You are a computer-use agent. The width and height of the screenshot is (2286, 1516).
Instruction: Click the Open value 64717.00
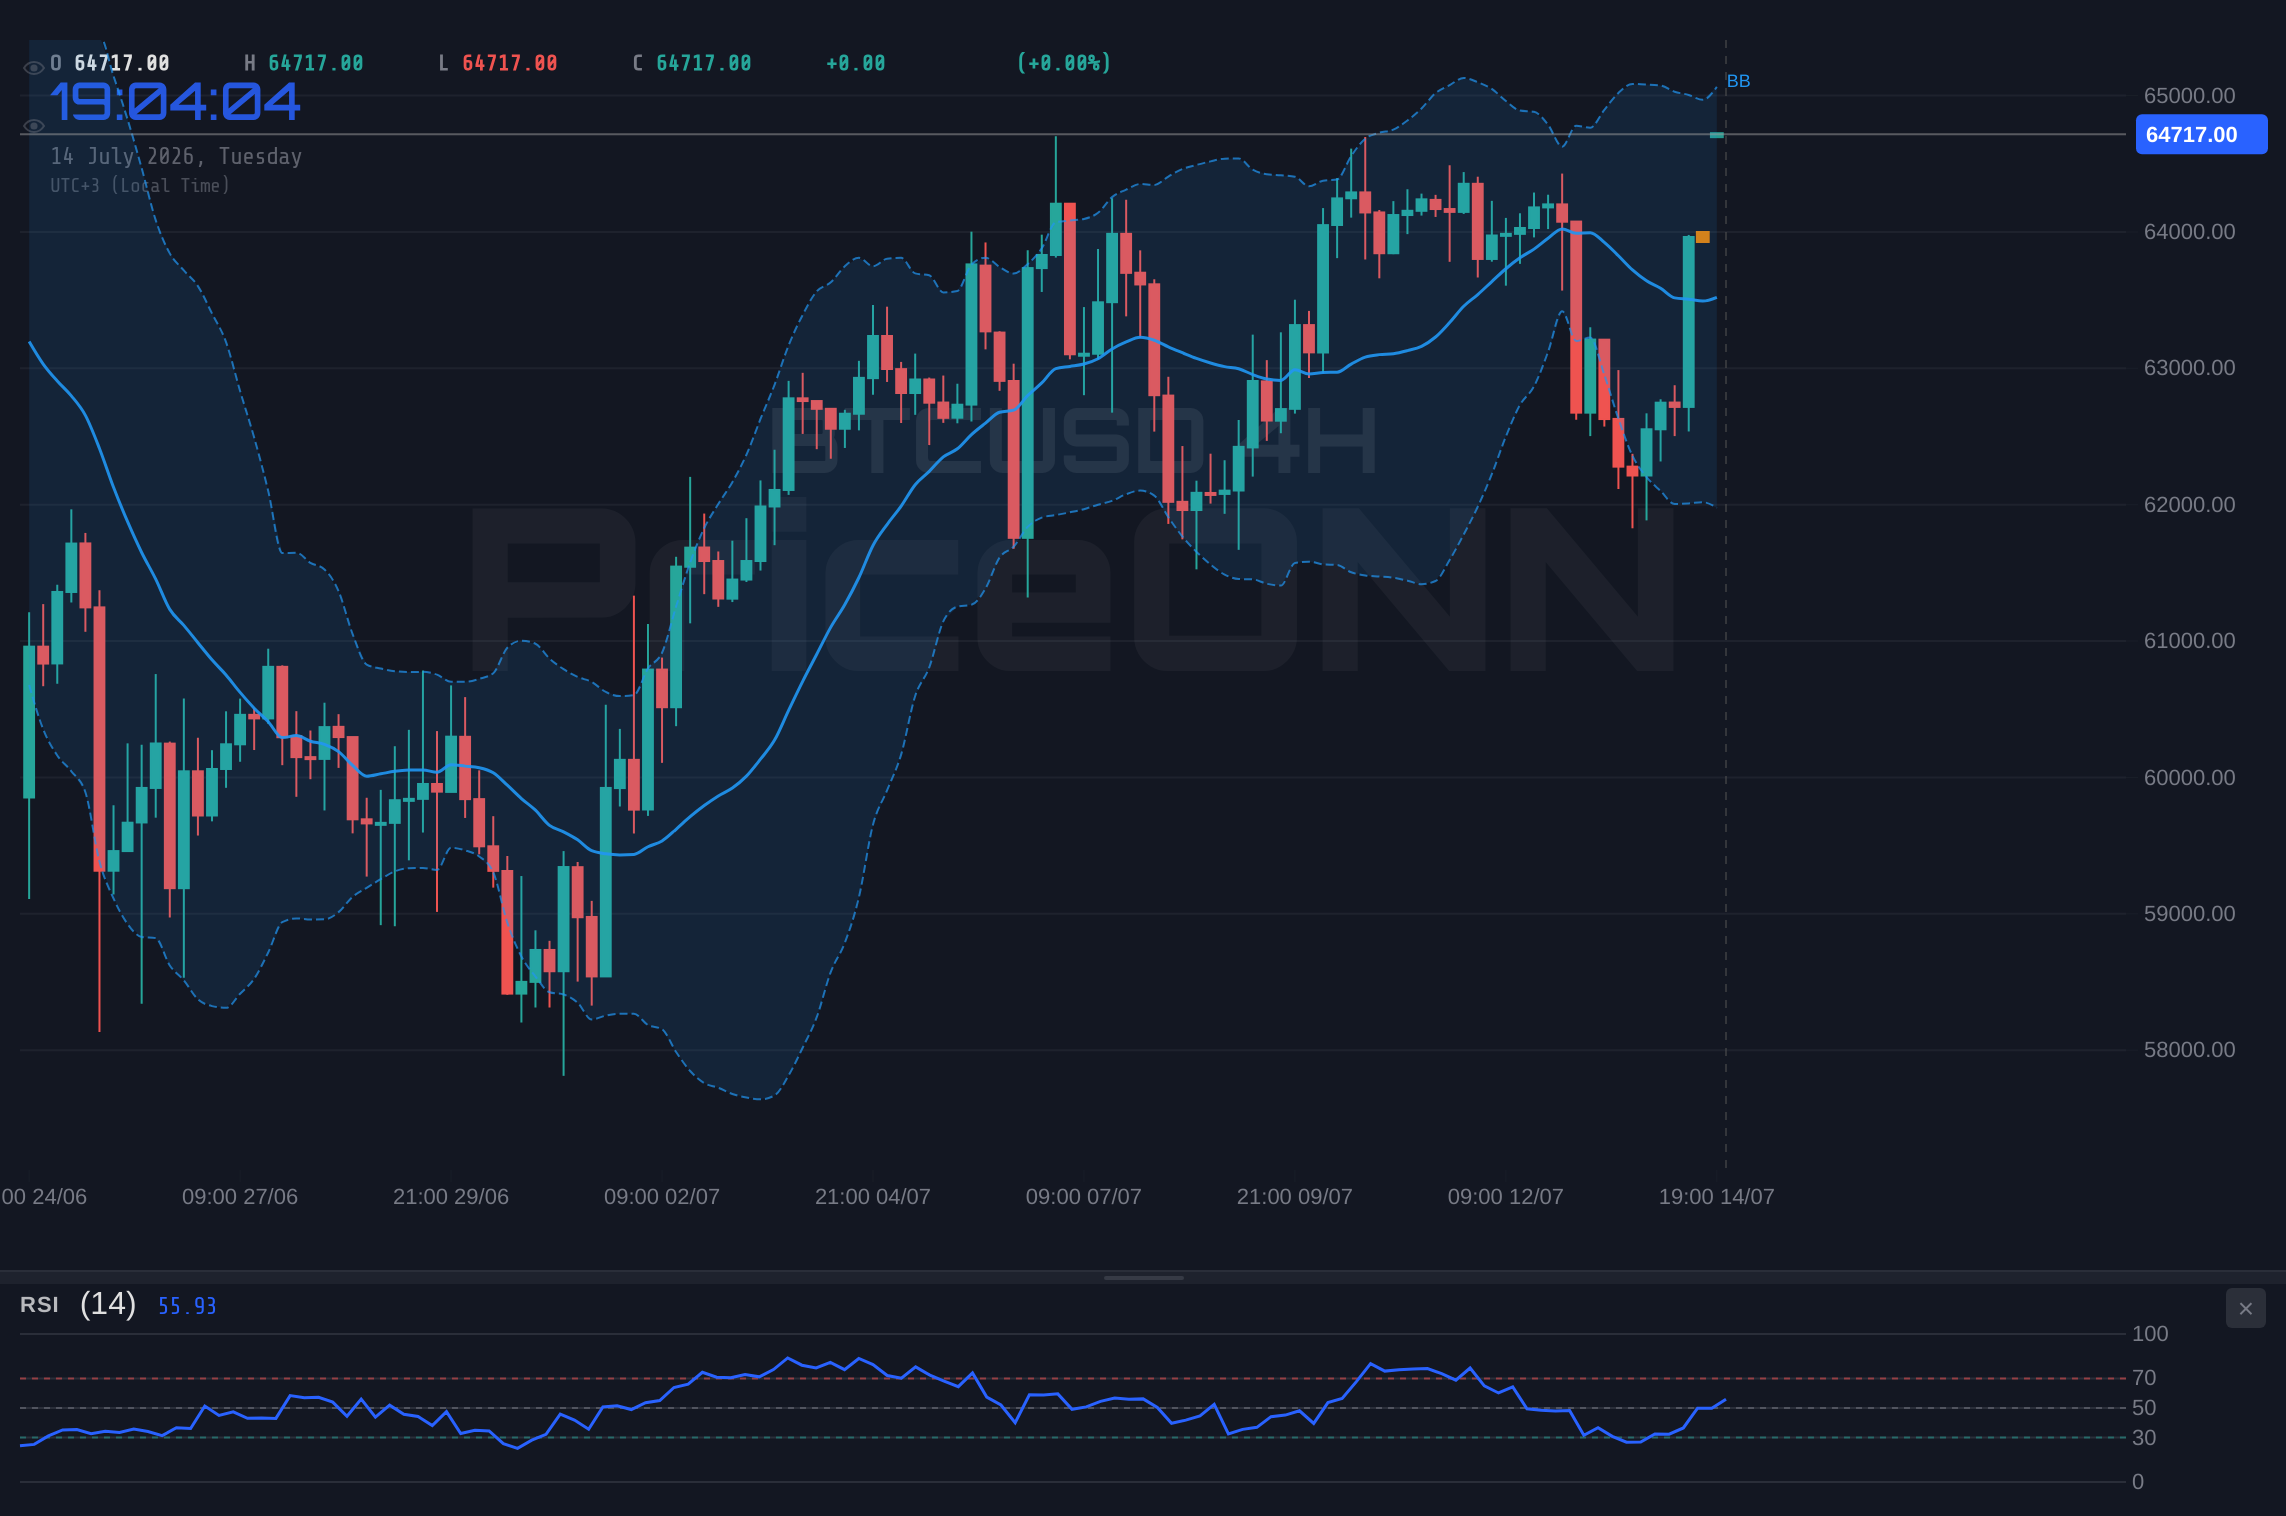point(122,63)
